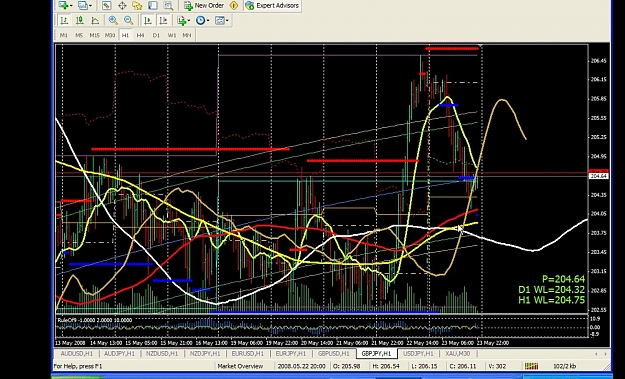Switch chart to line chart view

tap(95, 20)
